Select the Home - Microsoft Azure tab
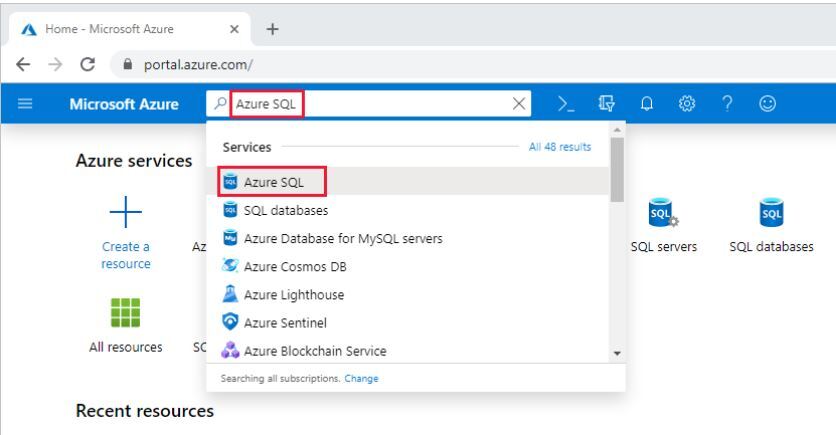Image resolution: width=836 pixels, height=435 pixels. click(x=130, y=29)
